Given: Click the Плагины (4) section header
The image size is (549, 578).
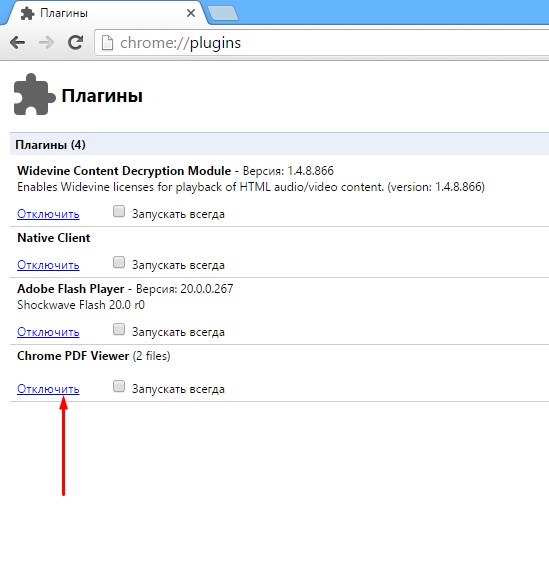Looking at the screenshot, I should coord(279,144).
